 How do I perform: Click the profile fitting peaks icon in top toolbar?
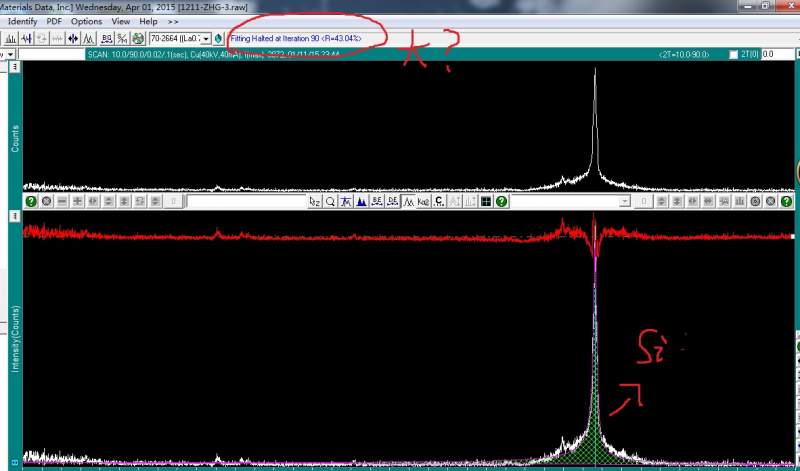click(x=89, y=38)
